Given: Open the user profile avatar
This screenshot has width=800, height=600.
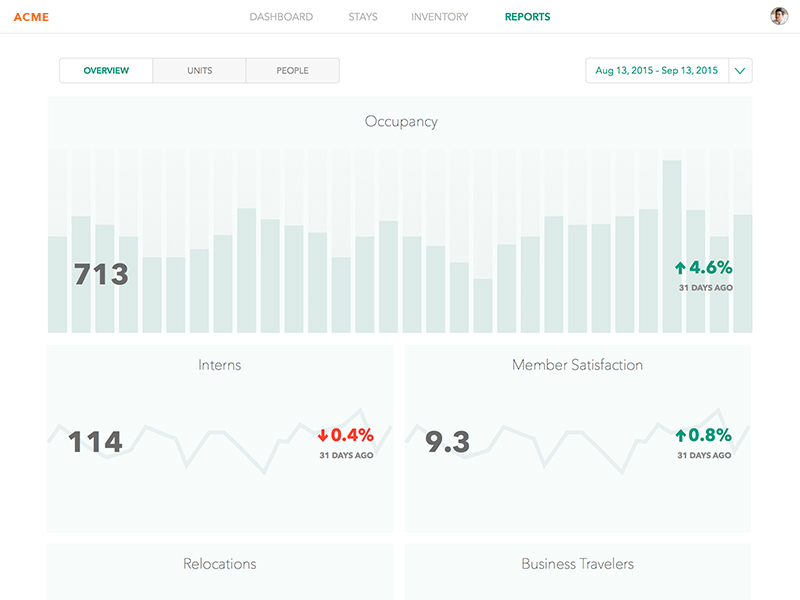Looking at the screenshot, I should (779, 16).
